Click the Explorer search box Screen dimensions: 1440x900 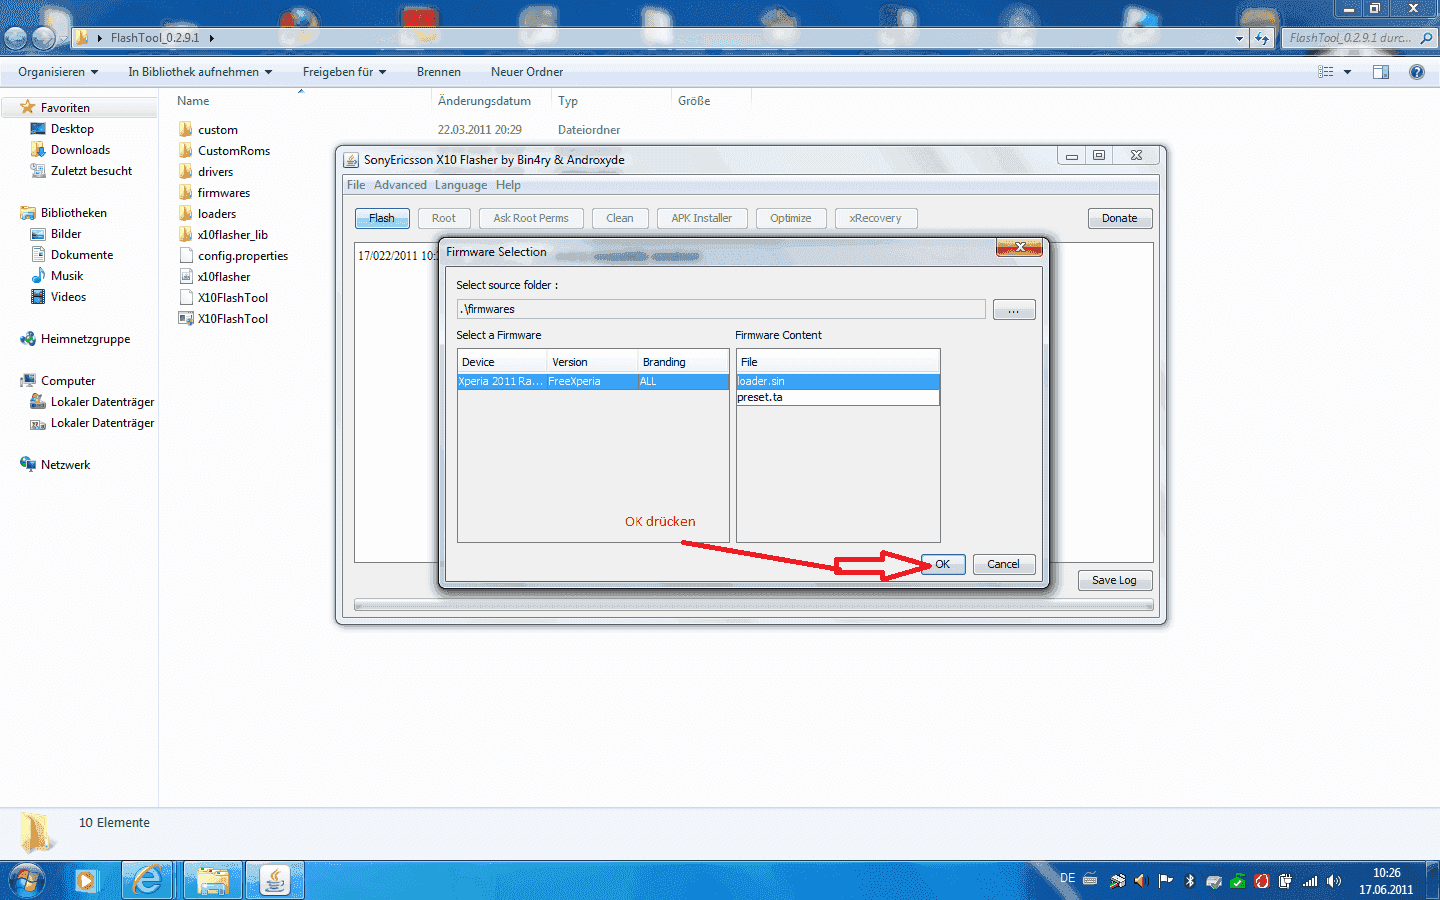pos(1360,38)
